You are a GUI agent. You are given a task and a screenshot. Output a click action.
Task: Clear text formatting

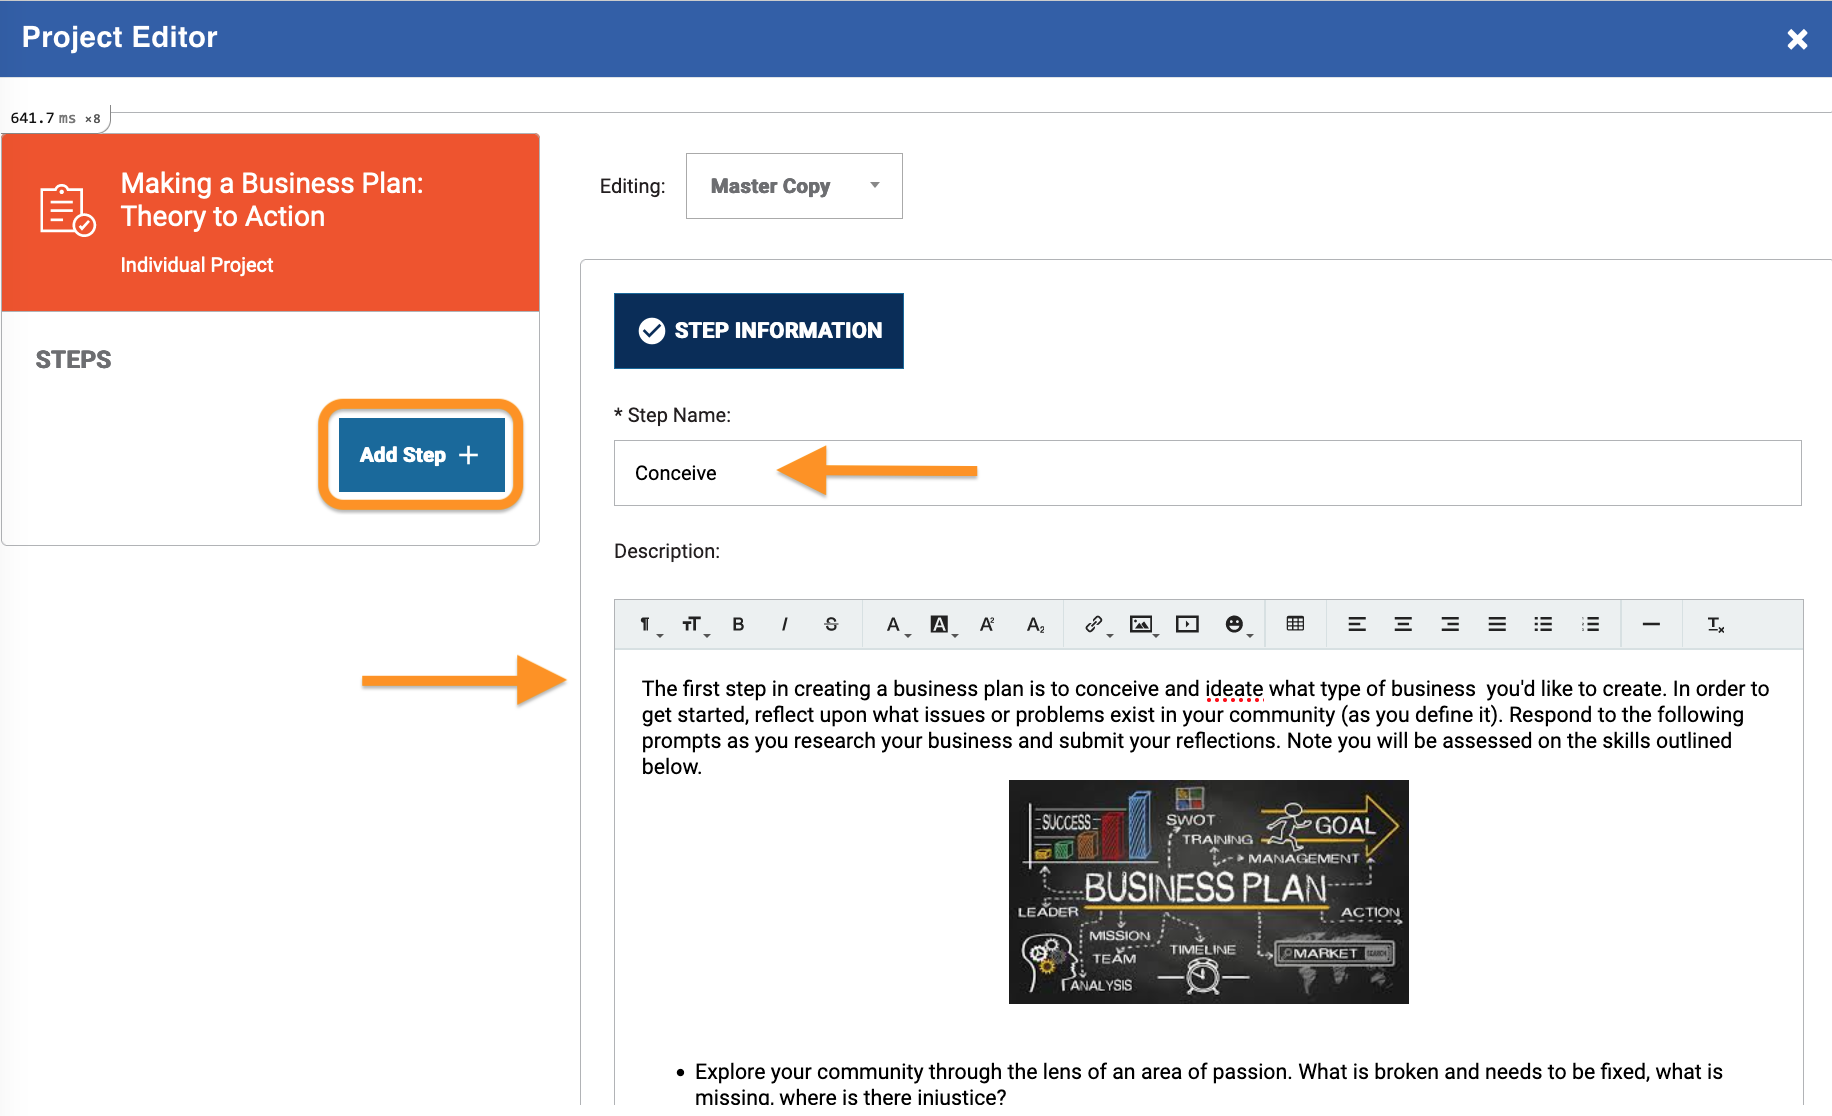point(1716,625)
